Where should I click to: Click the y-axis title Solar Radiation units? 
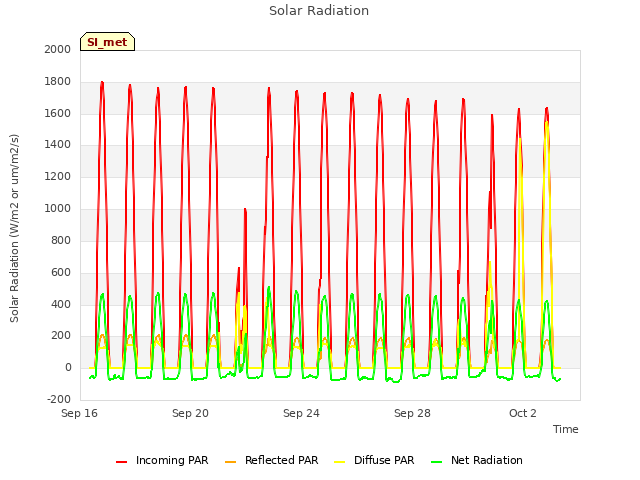pos(14,228)
